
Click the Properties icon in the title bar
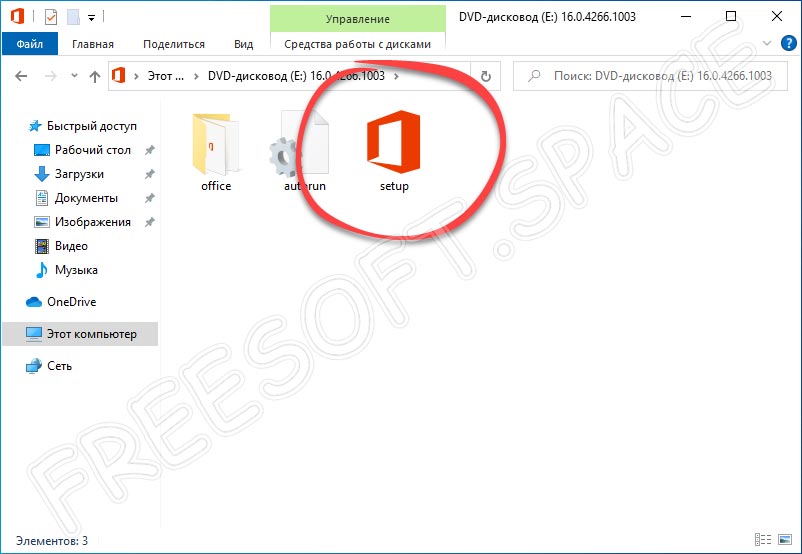pos(51,17)
